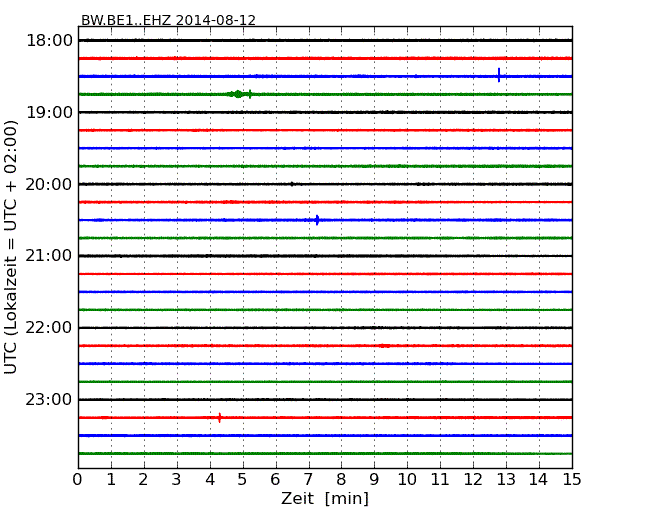
Task: Select the 23:00 time axis label
Action: coord(49,399)
